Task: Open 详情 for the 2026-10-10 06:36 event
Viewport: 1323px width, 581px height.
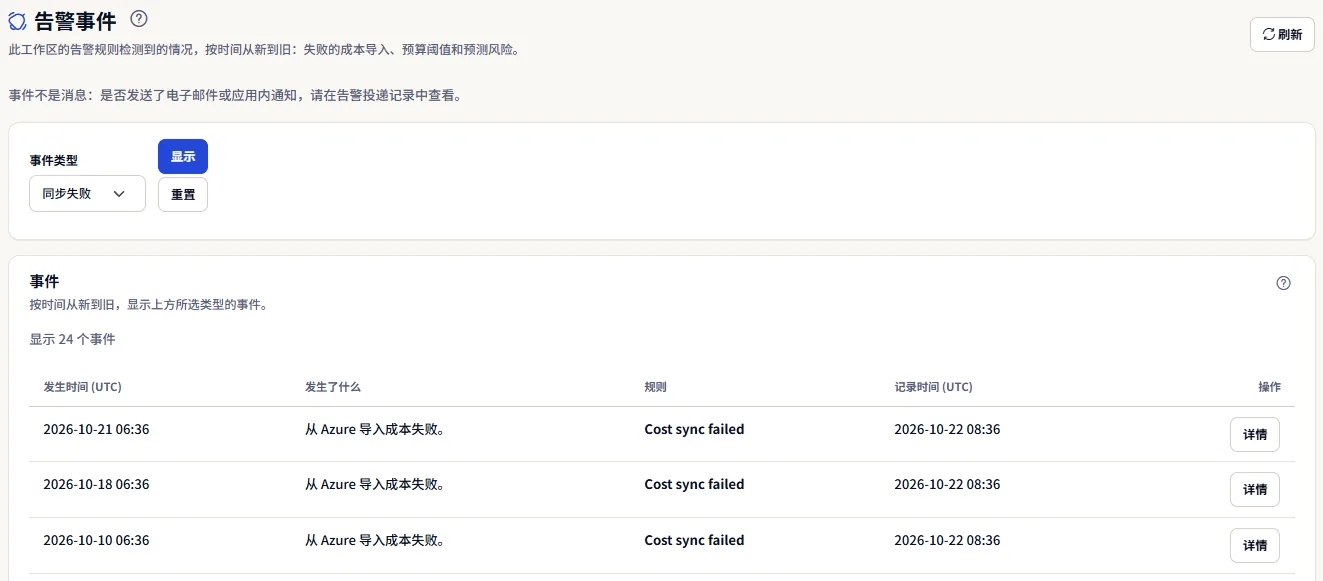Action: pyautogui.click(x=1255, y=546)
